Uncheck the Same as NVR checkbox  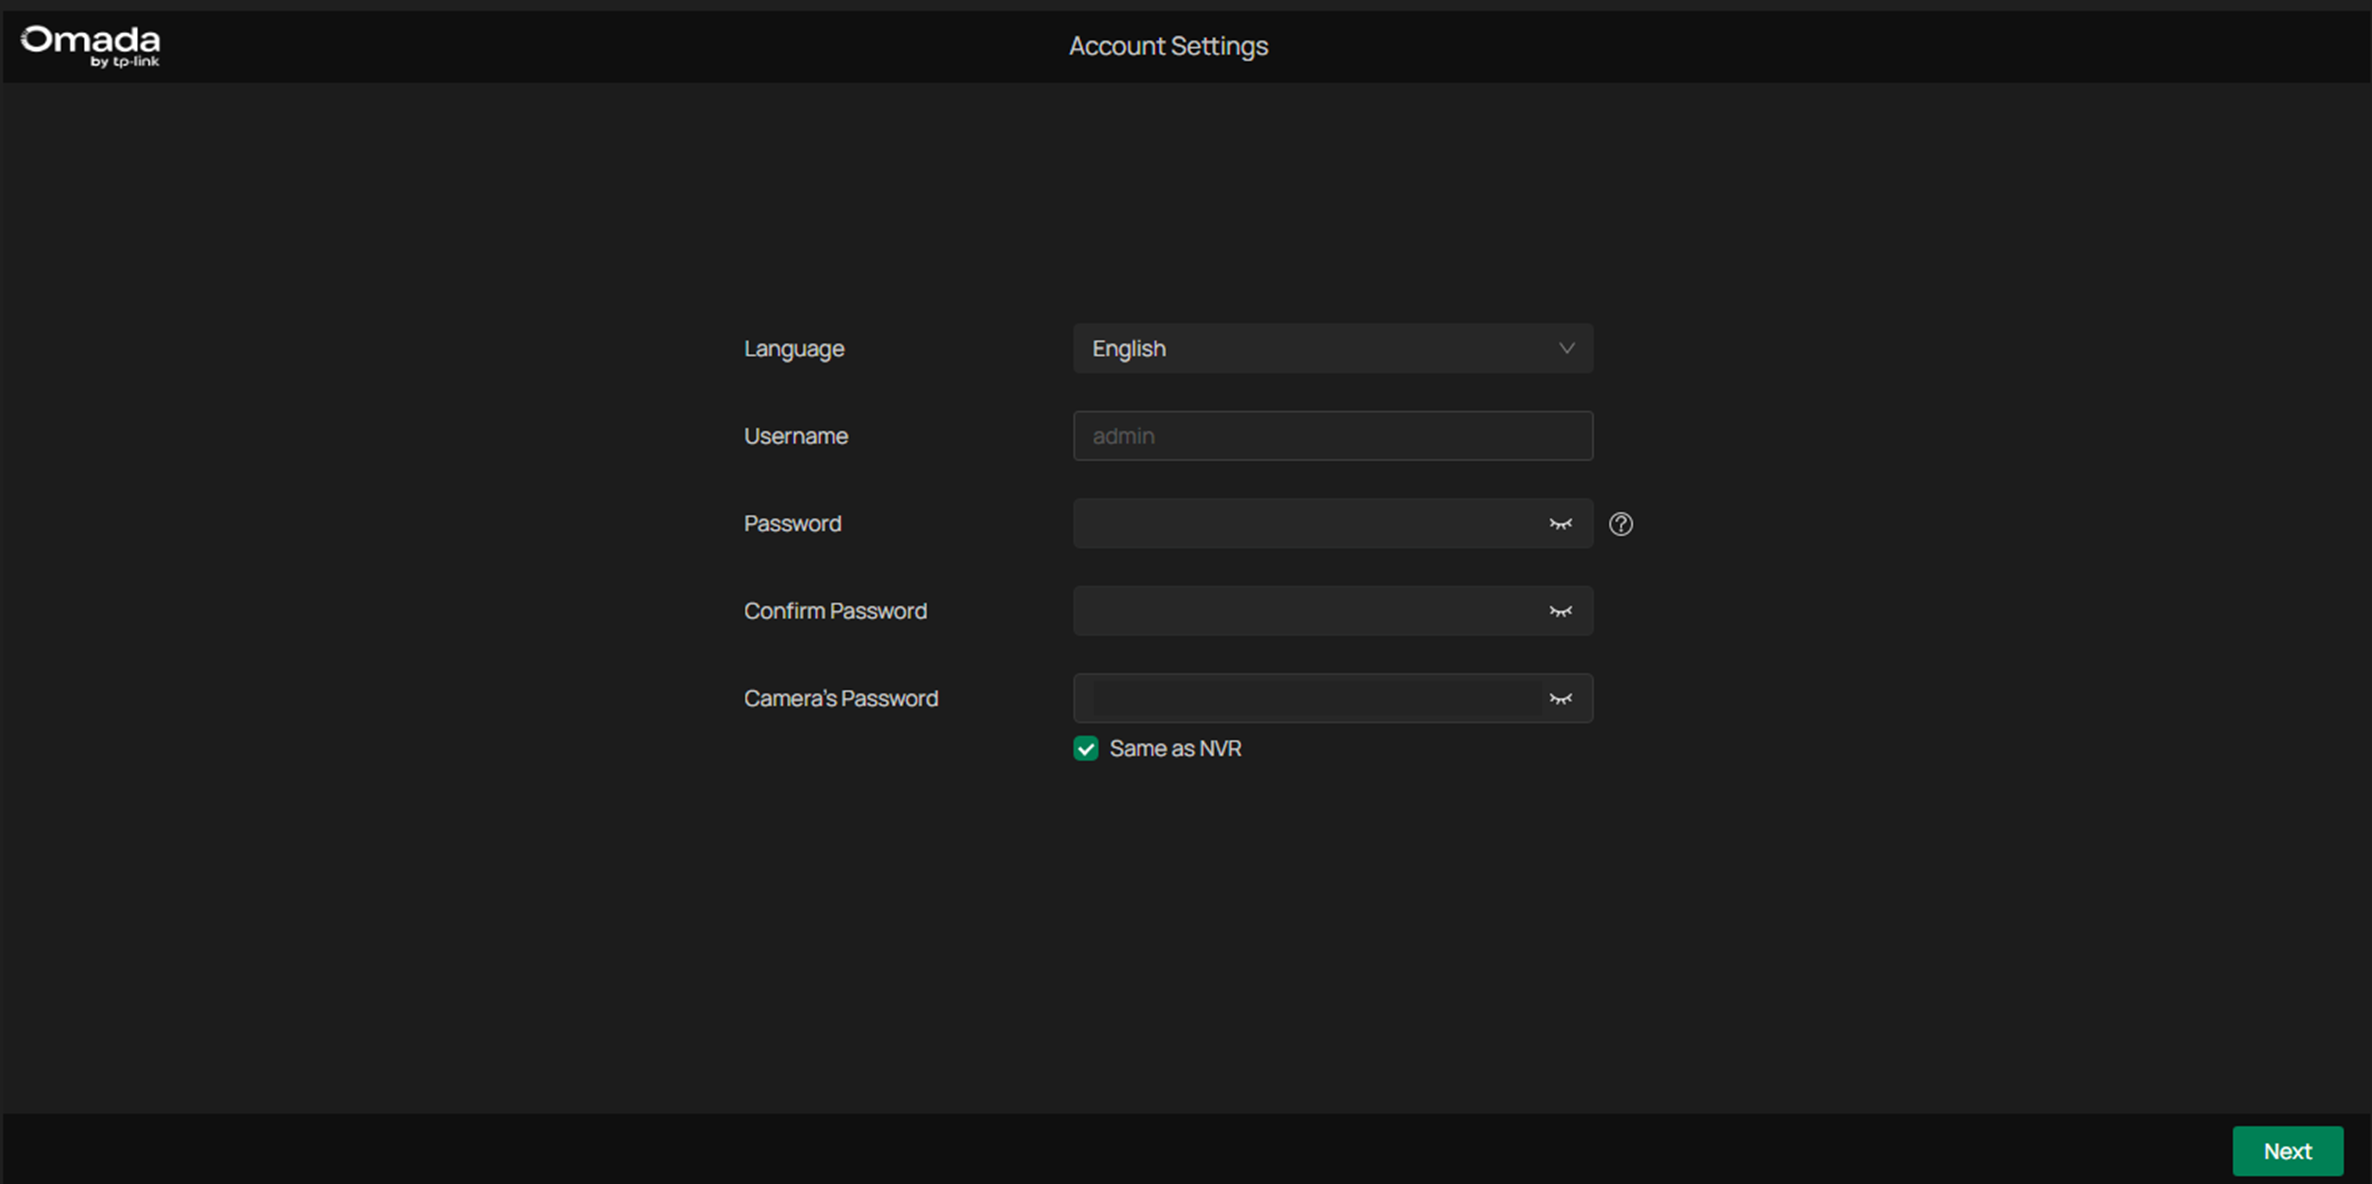point(1086,748)
